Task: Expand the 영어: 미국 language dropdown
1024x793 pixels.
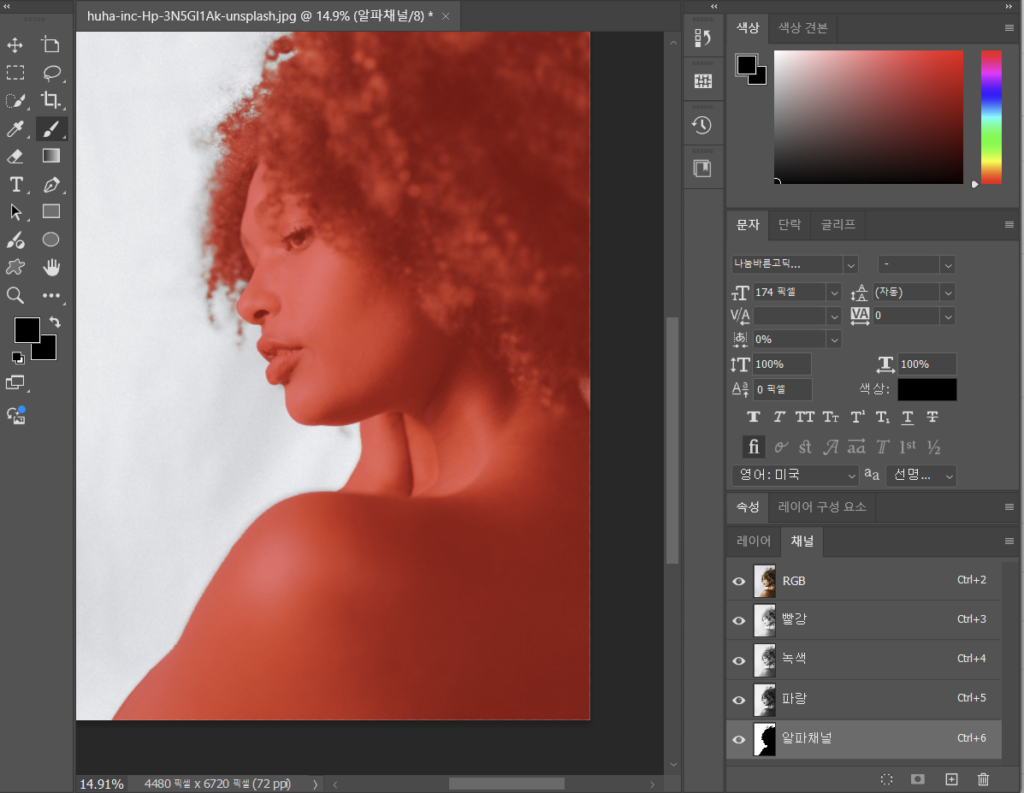Action: coord(852,476)
